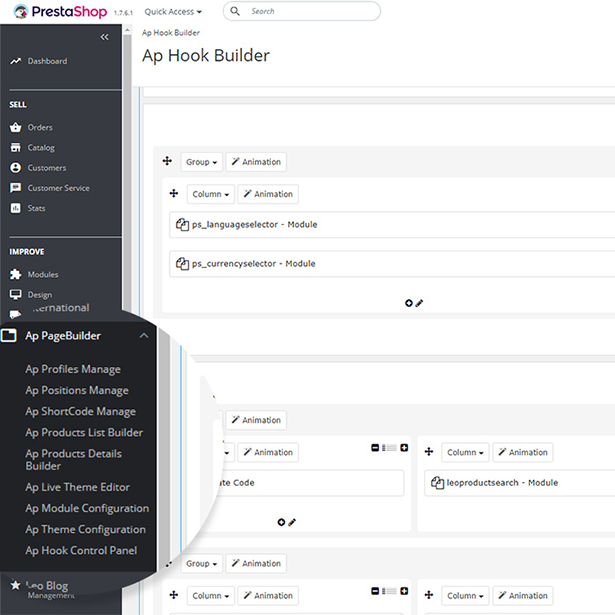Open the Orders menu

(x=40, y=127)
